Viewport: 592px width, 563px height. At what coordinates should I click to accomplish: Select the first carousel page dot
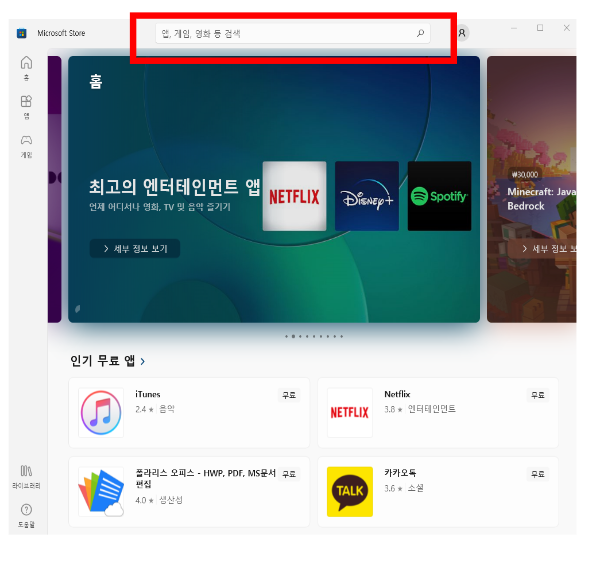pyautogui.click(x=287, y=336)
